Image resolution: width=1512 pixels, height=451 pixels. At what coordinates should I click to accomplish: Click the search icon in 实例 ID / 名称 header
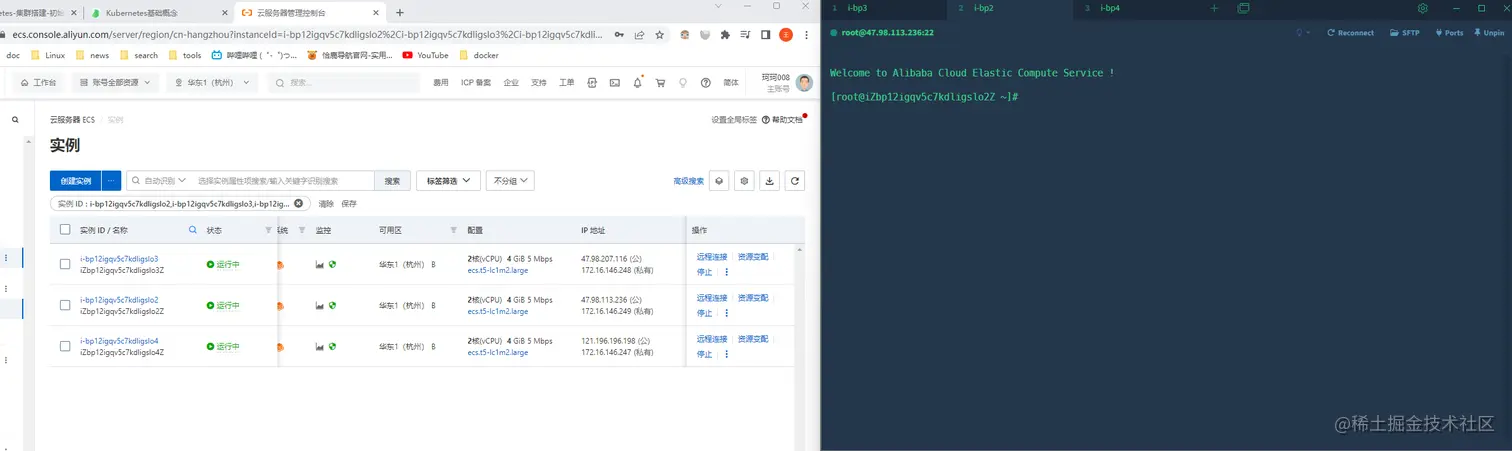point(193,230)
